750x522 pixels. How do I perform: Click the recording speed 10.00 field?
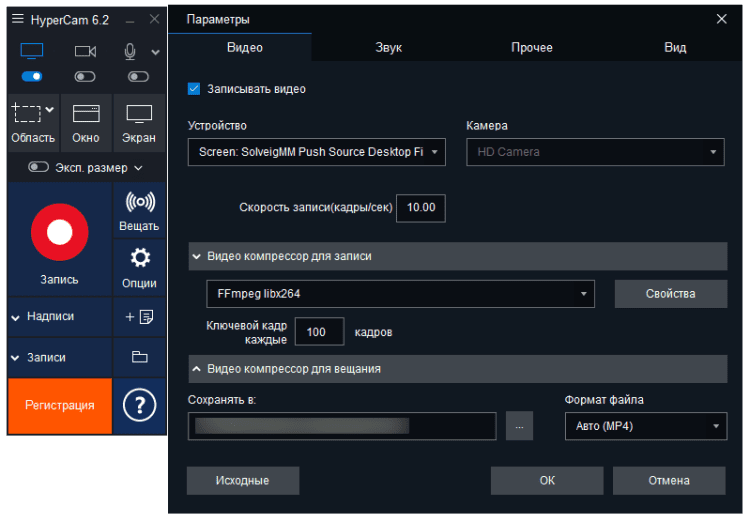421,208
